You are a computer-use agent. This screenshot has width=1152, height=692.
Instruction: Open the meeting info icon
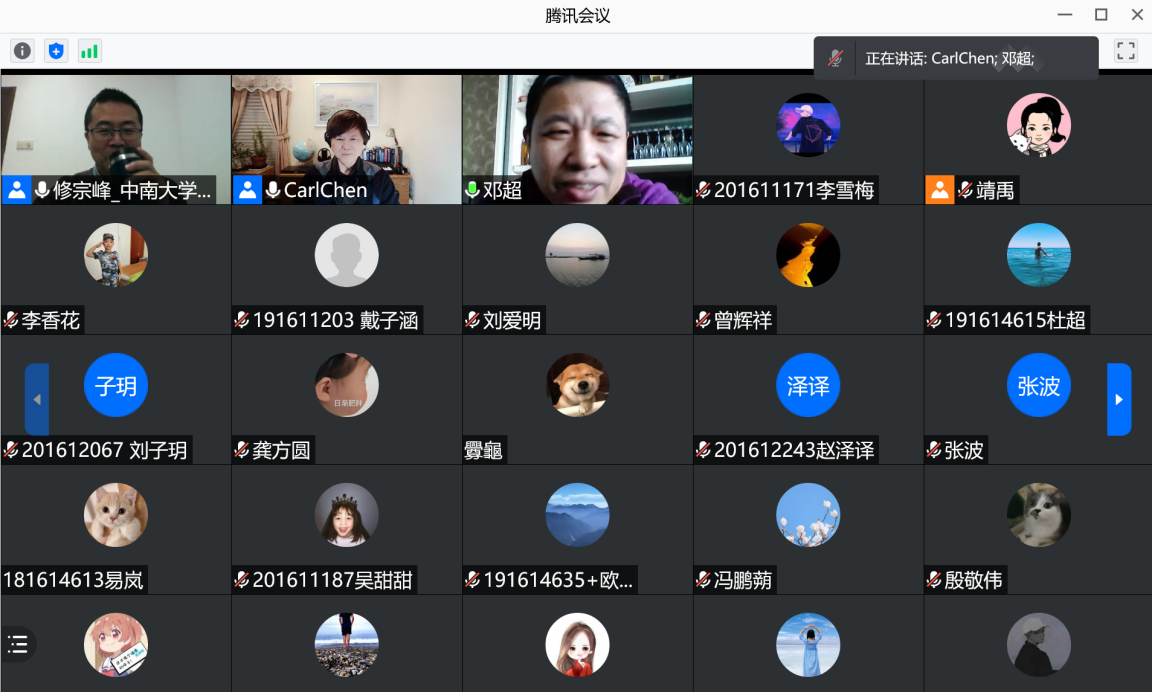click(x=22, y=51)
